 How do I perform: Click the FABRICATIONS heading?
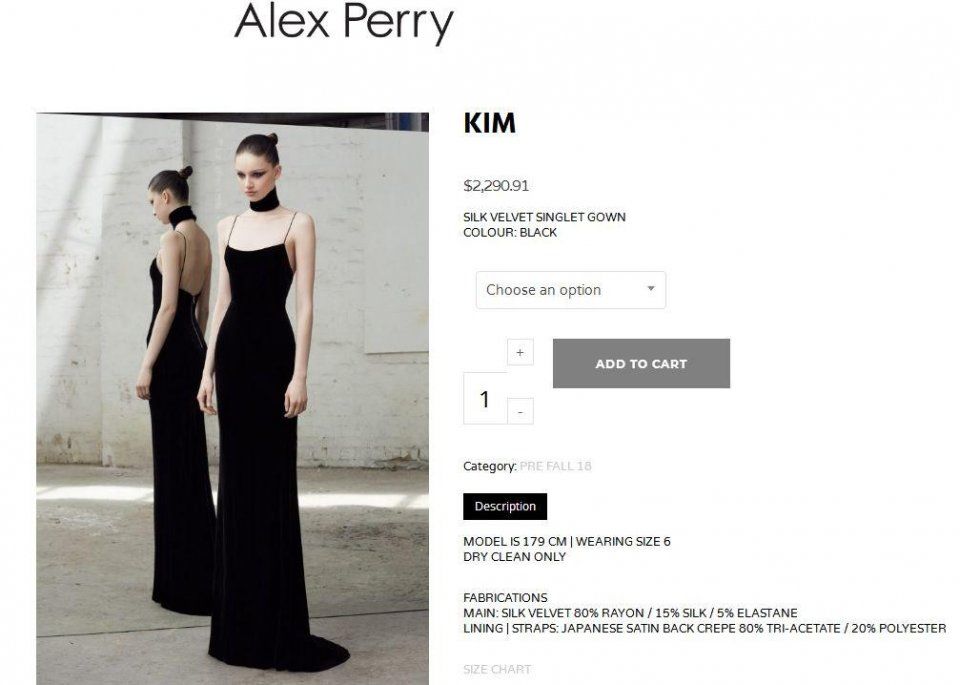pyautogui.click(x=505, y=597)
